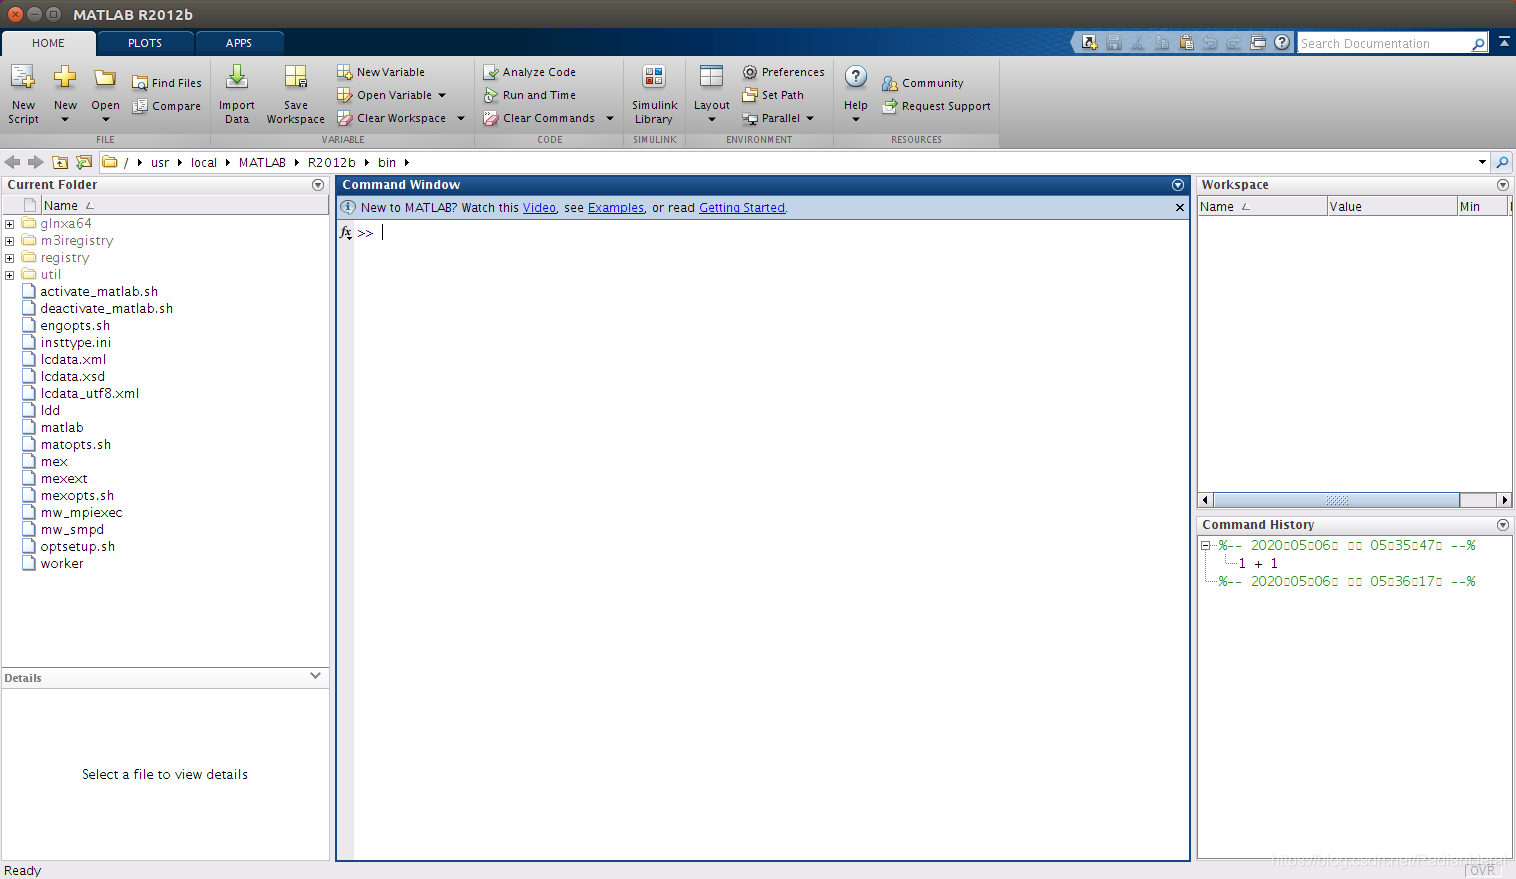Click the Layout icon
This screenshot has height=879, width=1516.
712,77
